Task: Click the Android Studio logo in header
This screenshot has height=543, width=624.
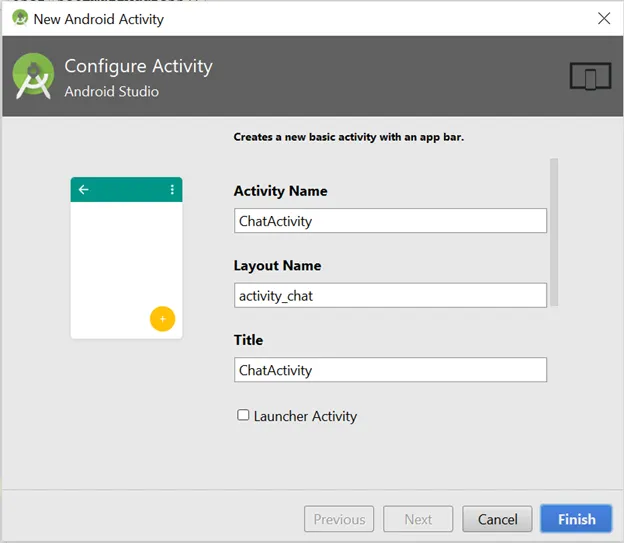Action: [x=33, y=76]
